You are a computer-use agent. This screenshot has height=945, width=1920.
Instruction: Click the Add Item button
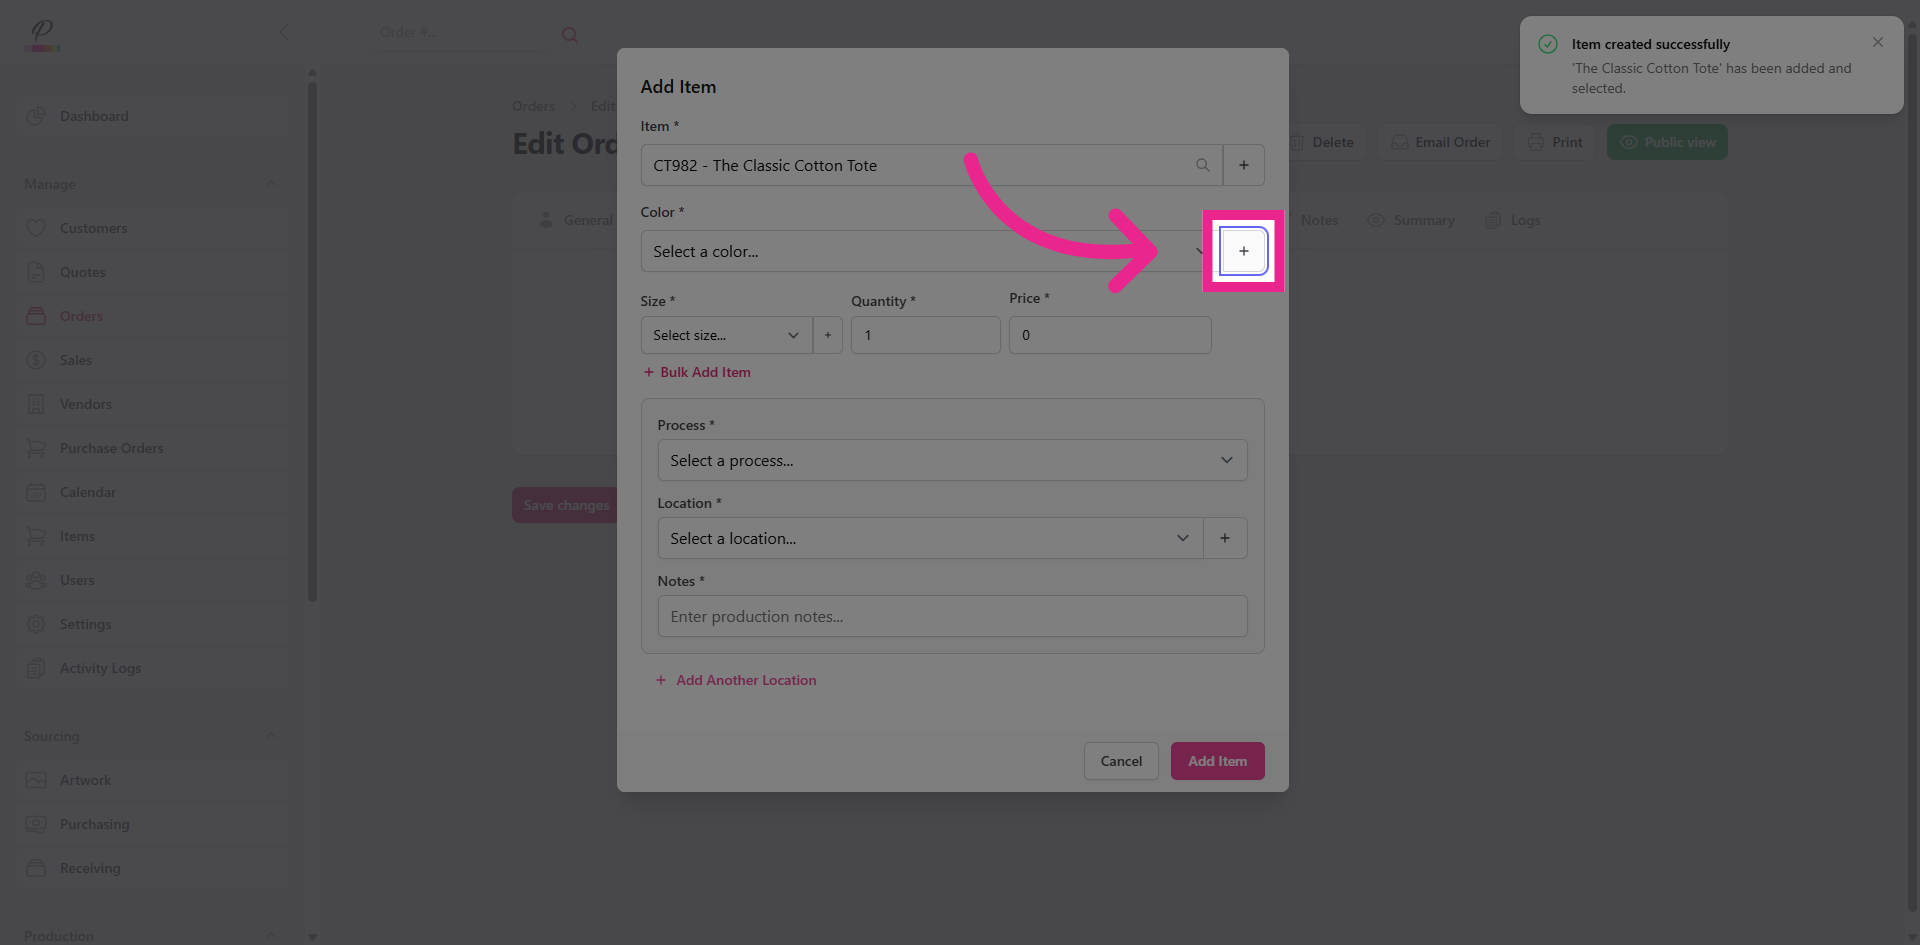coord(1217,761)
